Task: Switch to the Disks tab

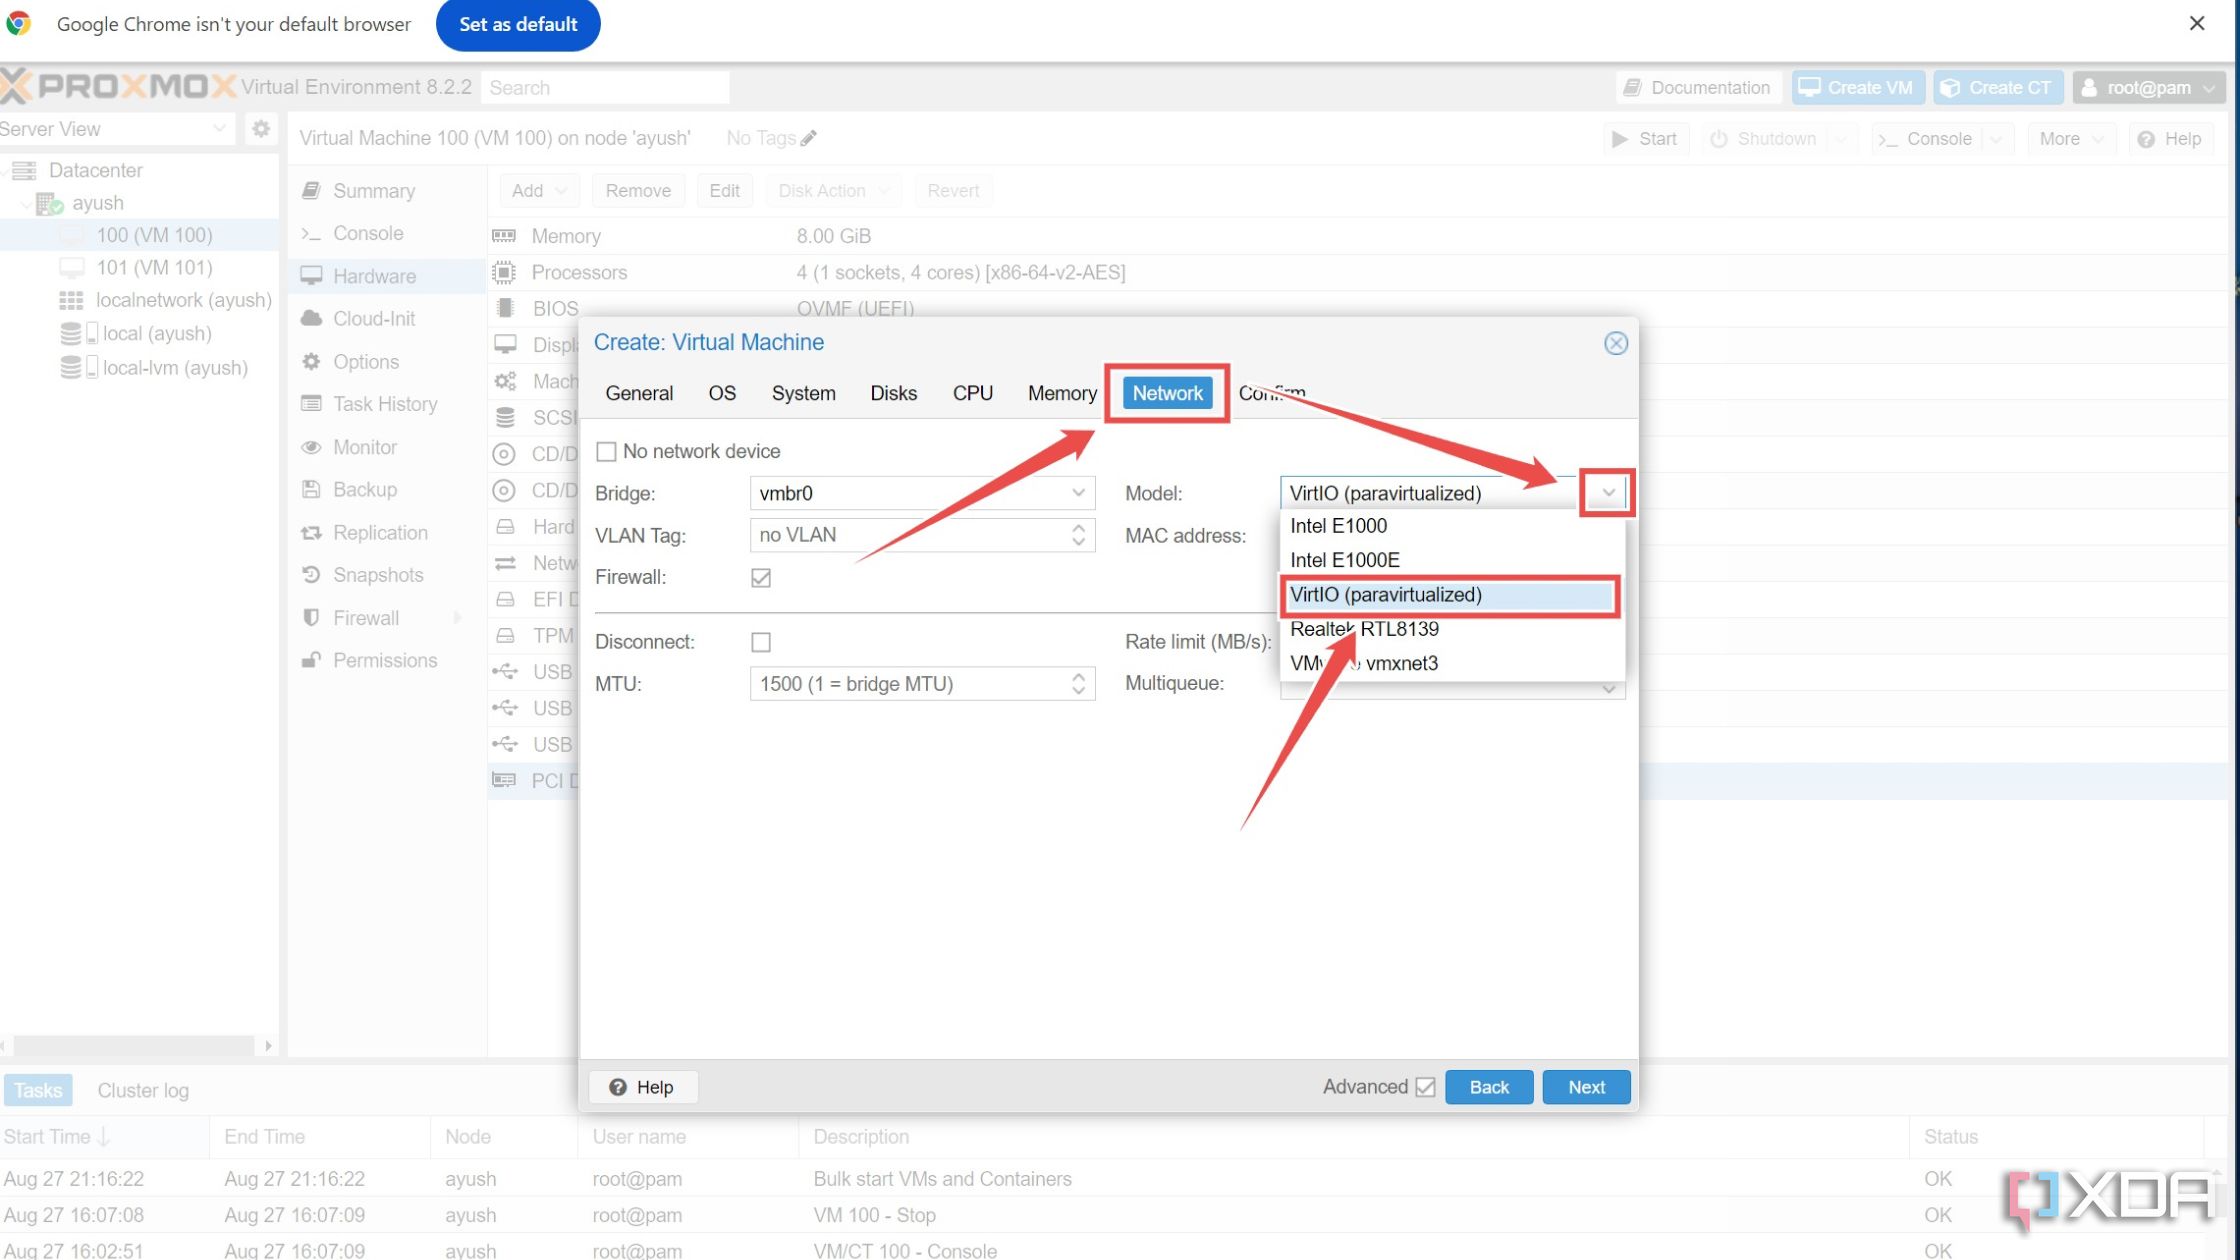Action: click(892, 392)
